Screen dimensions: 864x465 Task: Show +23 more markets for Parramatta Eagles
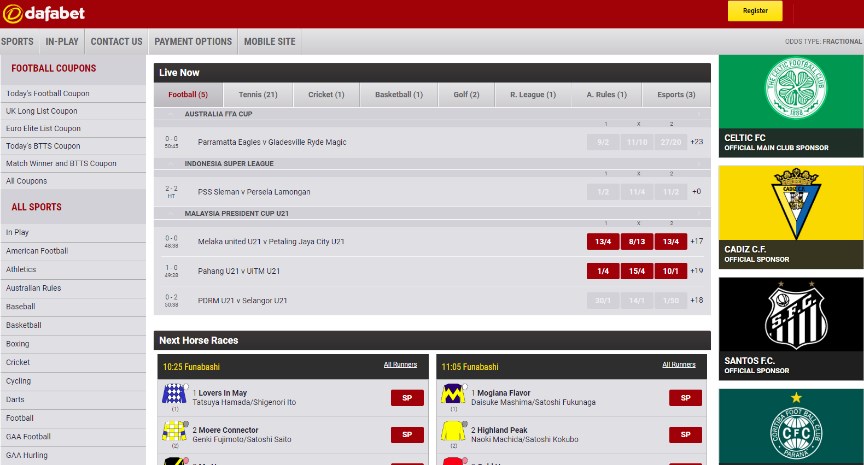tap(696, 142)
